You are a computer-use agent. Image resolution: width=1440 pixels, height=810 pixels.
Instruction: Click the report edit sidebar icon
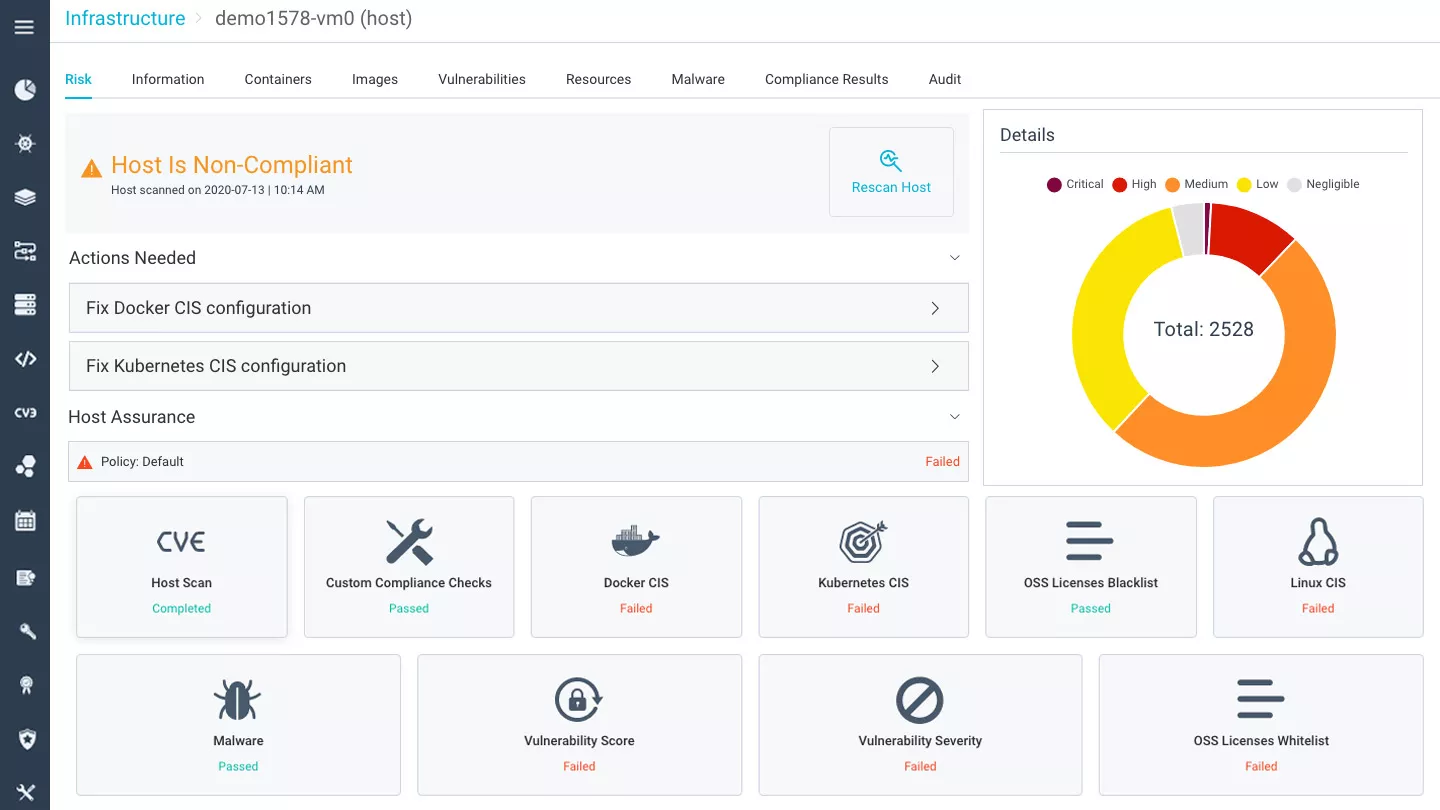tap(25, 577)
